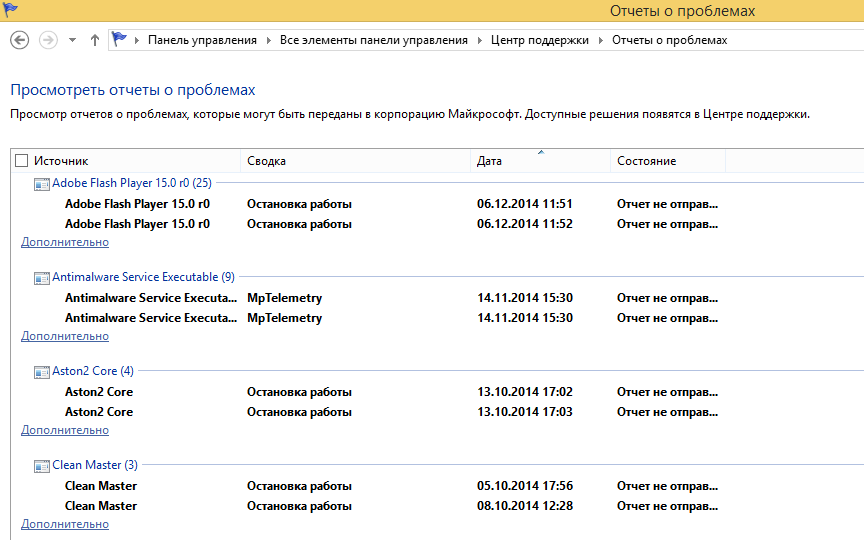Expand the arrow after 'Панель управления' breadcrumb

[268, 40]
